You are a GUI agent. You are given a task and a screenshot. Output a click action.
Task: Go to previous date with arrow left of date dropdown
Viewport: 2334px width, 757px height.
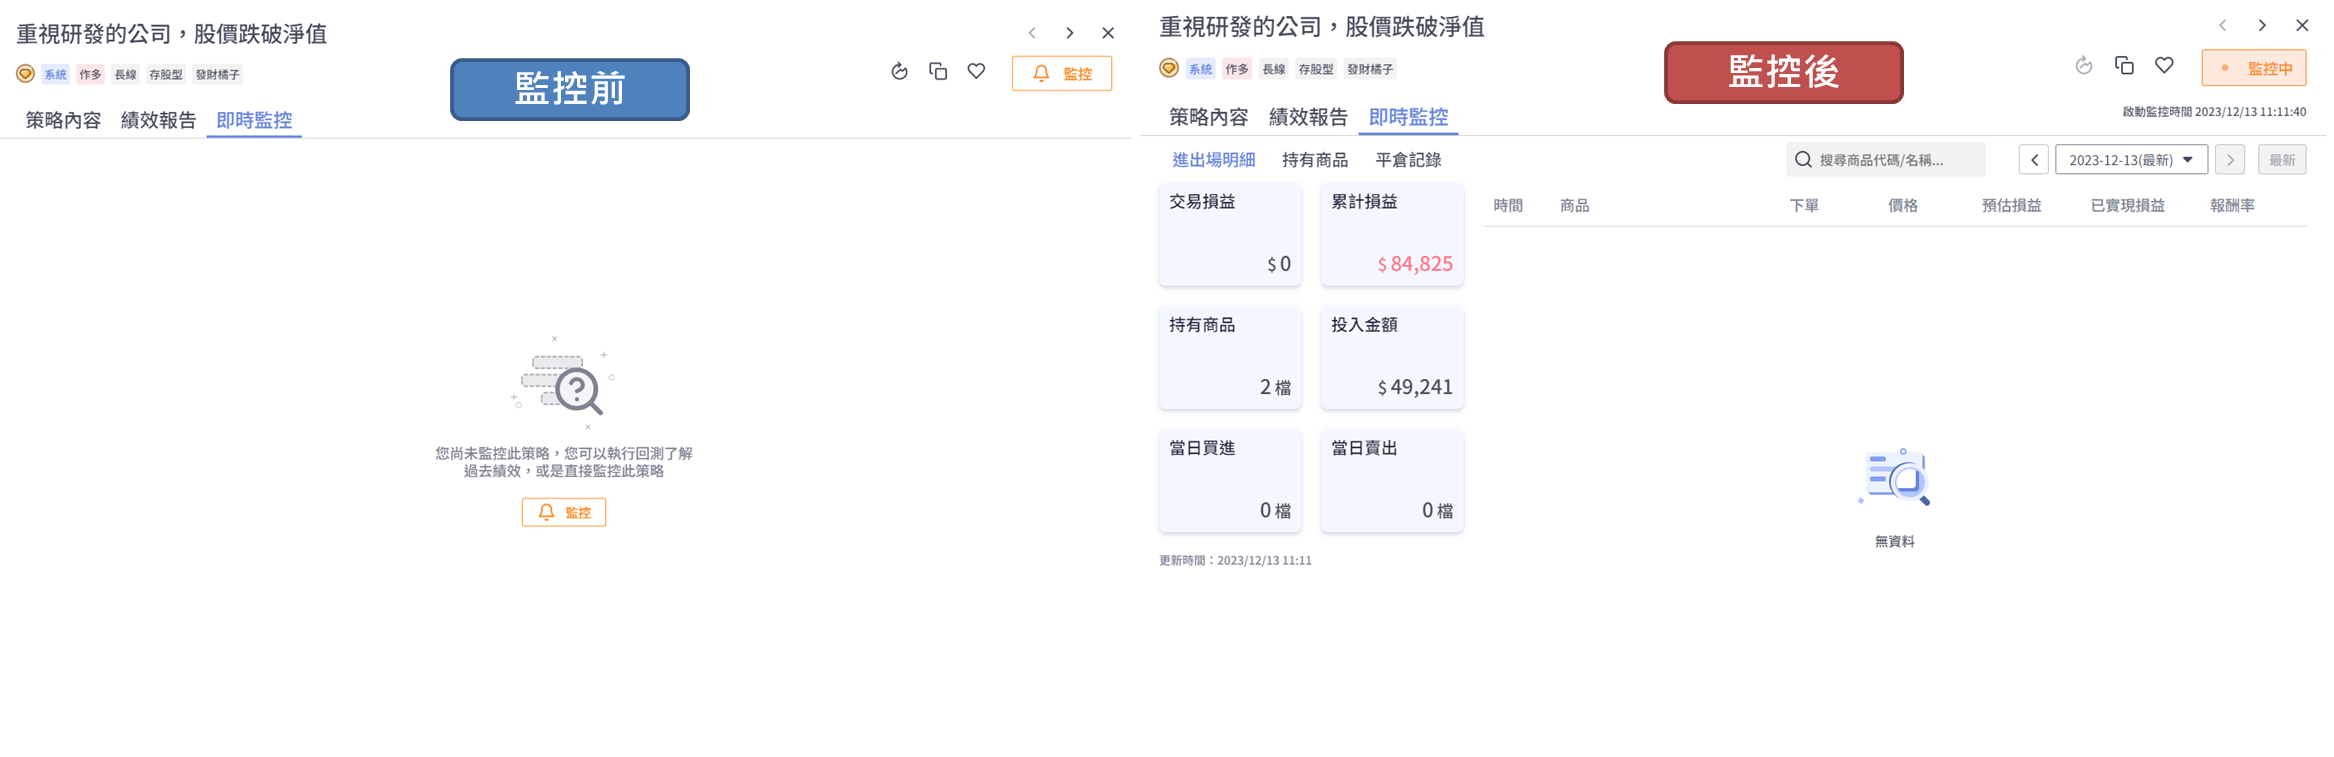(x=2034, y=160)
